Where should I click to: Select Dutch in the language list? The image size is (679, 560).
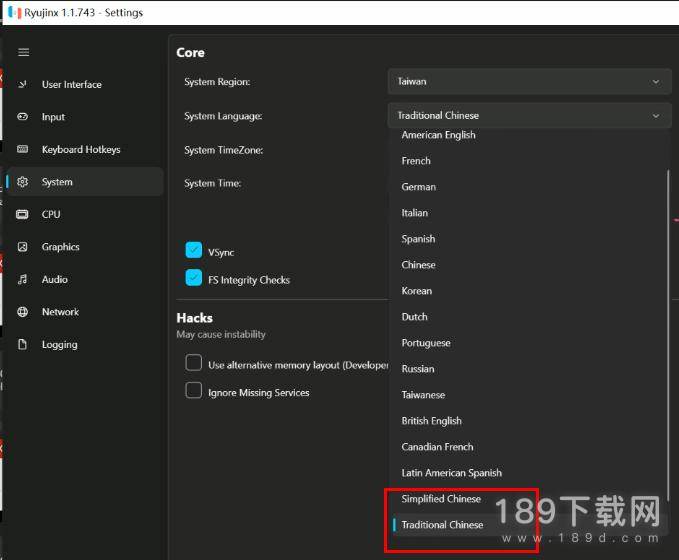(527, 317)
